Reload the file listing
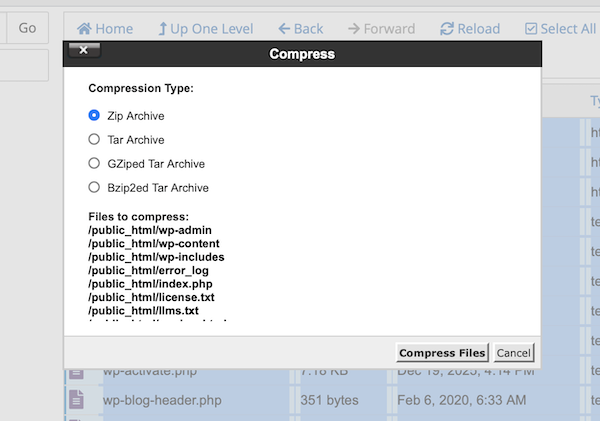 (x=447, y=29)
